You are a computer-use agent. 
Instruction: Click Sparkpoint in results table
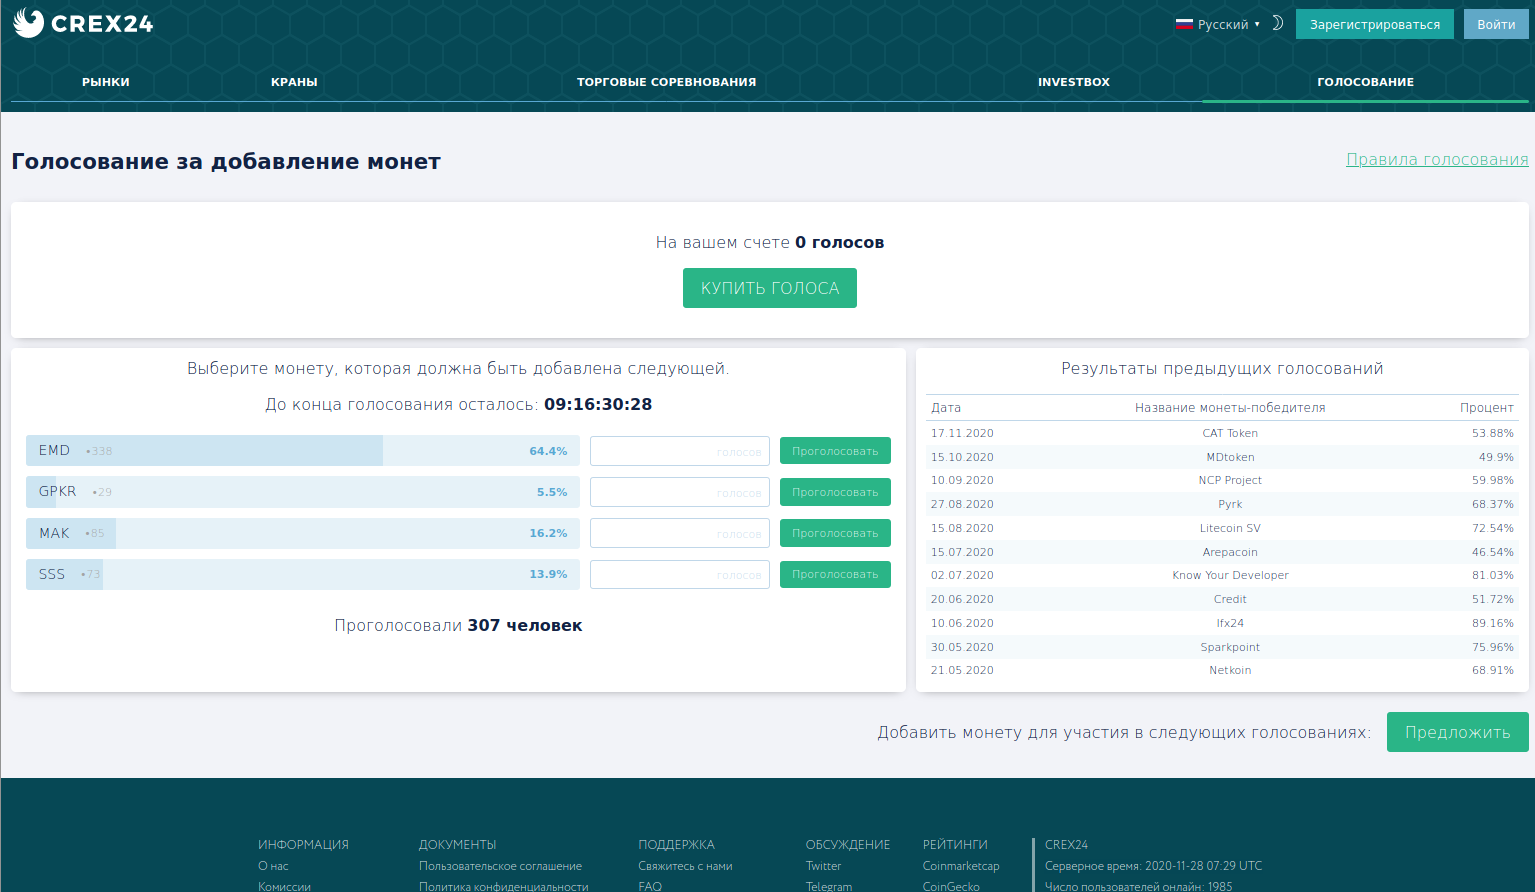(1230, 647)
